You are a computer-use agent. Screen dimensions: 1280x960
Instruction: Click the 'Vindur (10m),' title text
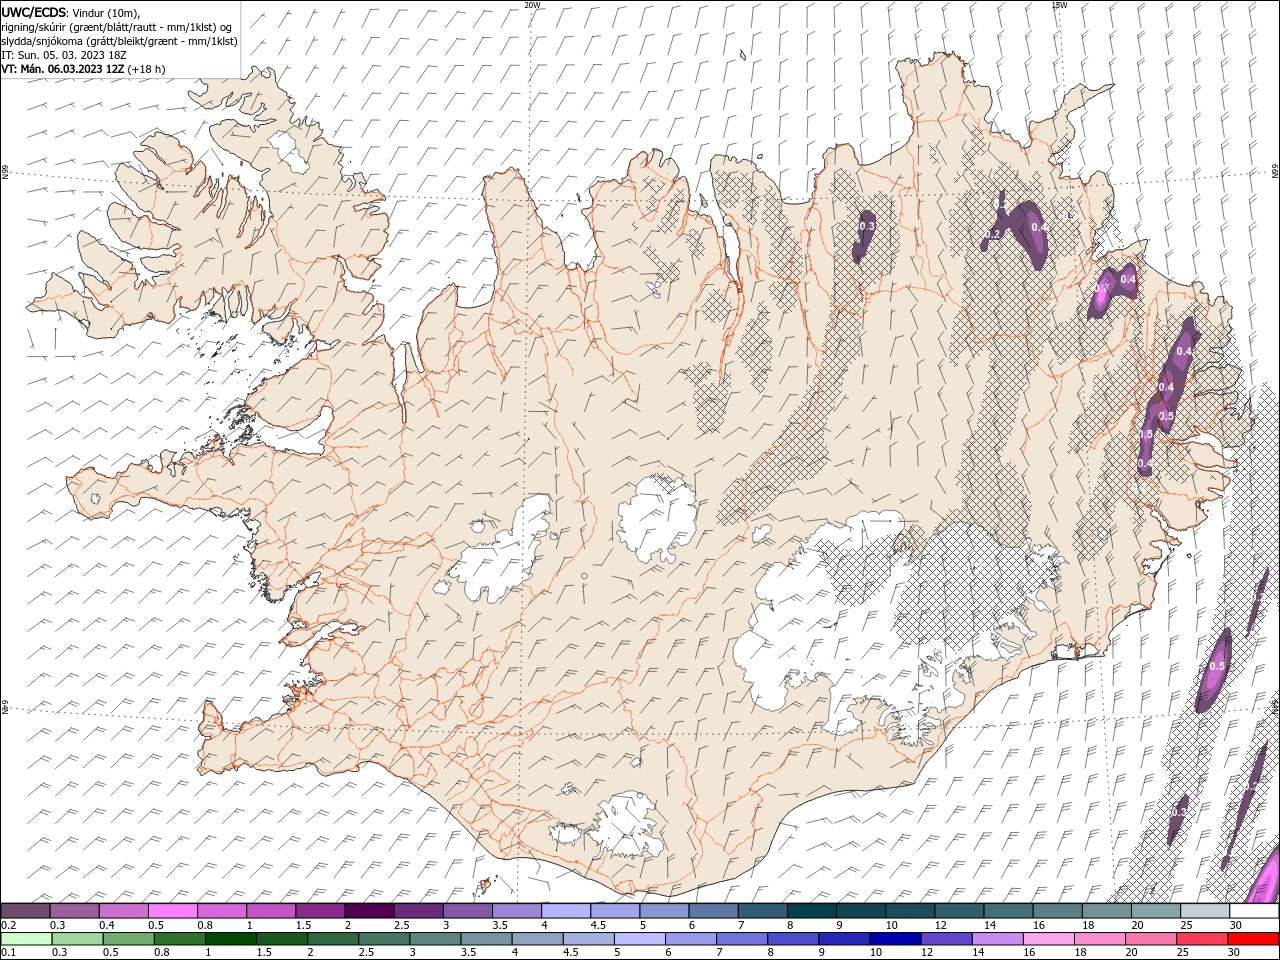tap(107, 12)
